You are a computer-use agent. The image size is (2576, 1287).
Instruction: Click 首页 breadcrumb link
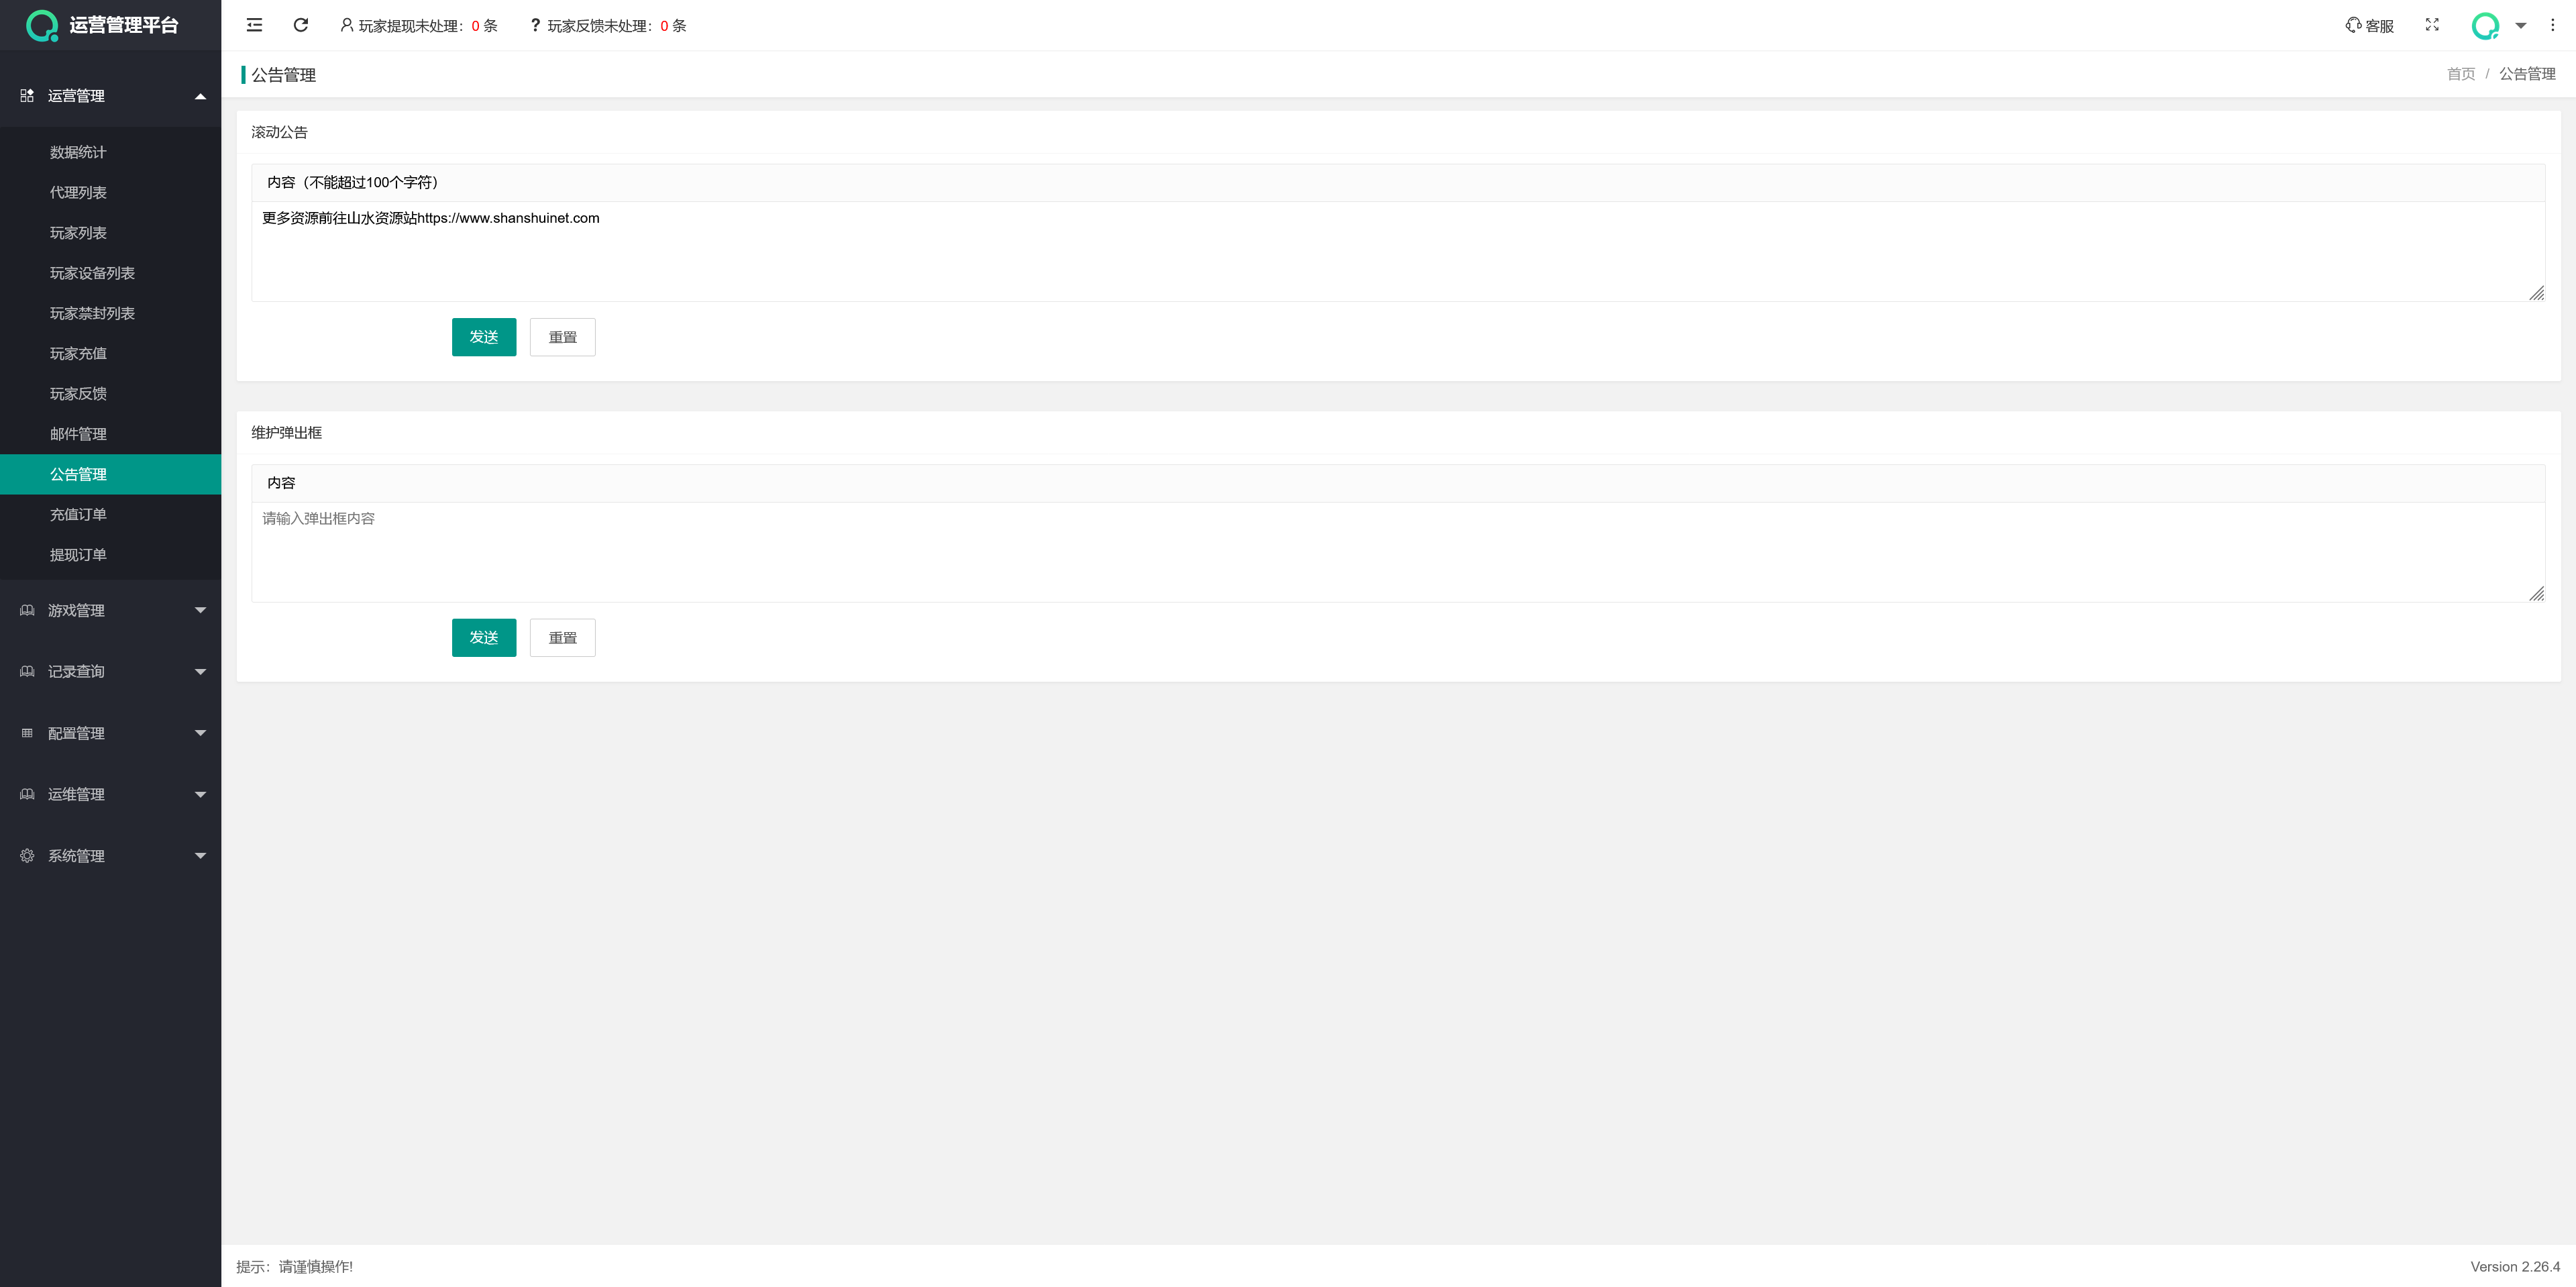(x=2461, y=74)
